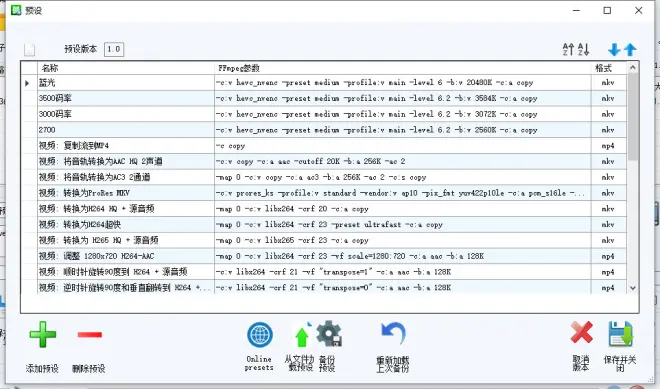Click the libx264 -crf 20 parameters cell
Image resolution: width=660 pixels, height=389 pixels.
(x=402, y=209)
